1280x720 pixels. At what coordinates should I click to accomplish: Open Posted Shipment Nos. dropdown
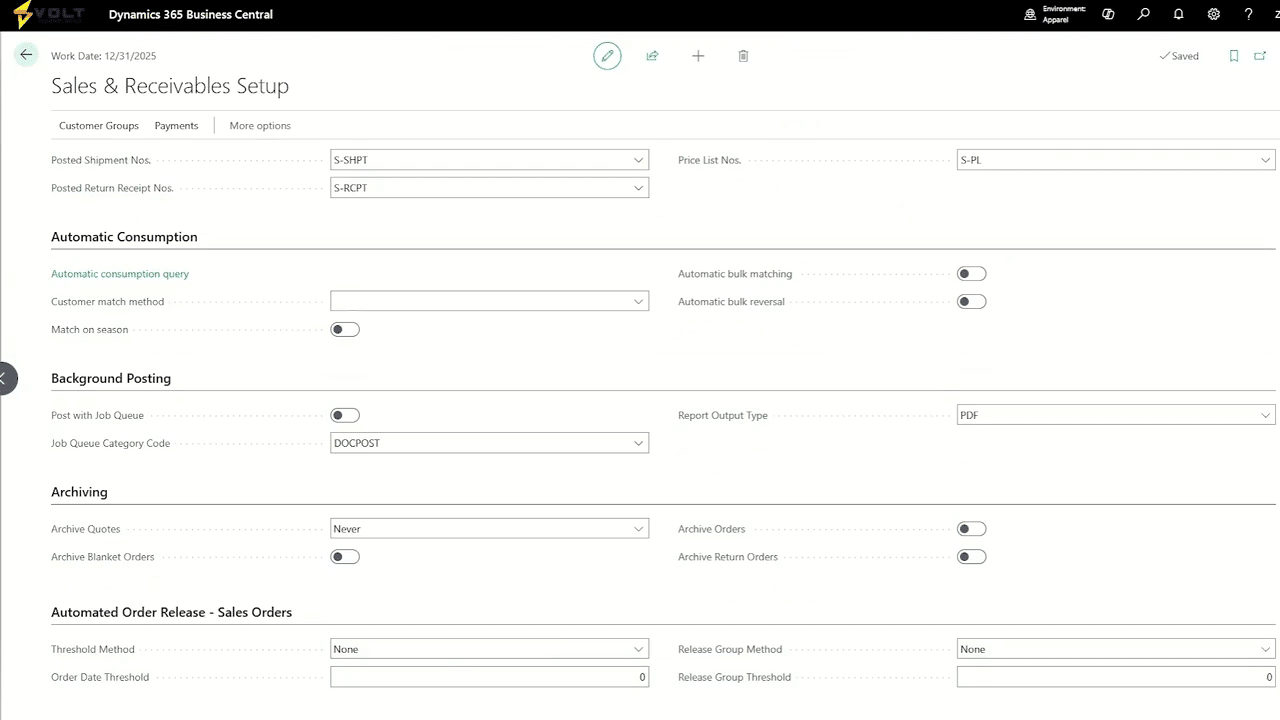pos(638,160)
